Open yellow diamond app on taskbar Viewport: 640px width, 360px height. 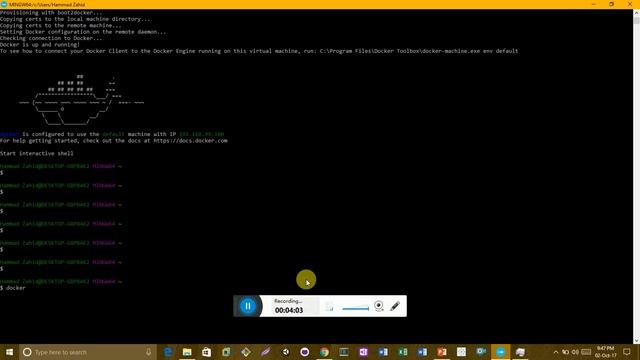point(246,352)
